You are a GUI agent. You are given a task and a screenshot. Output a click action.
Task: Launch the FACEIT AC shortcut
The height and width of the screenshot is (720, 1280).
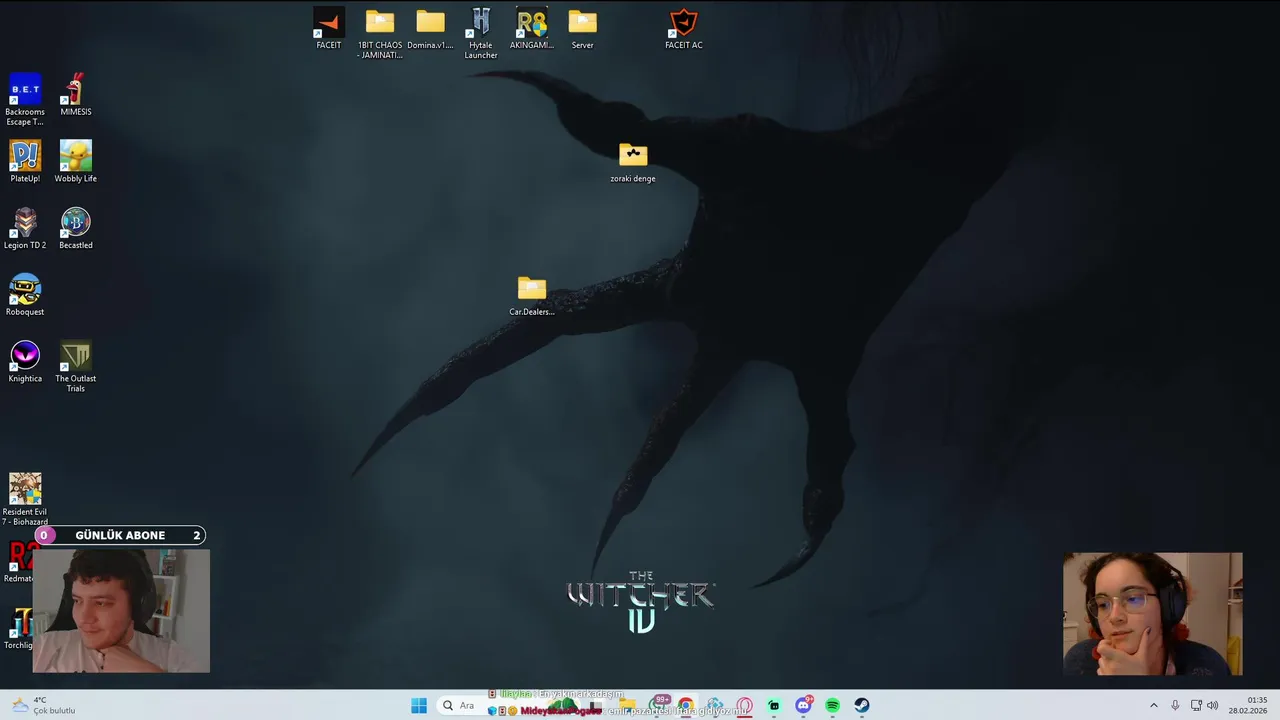(684, 28)
